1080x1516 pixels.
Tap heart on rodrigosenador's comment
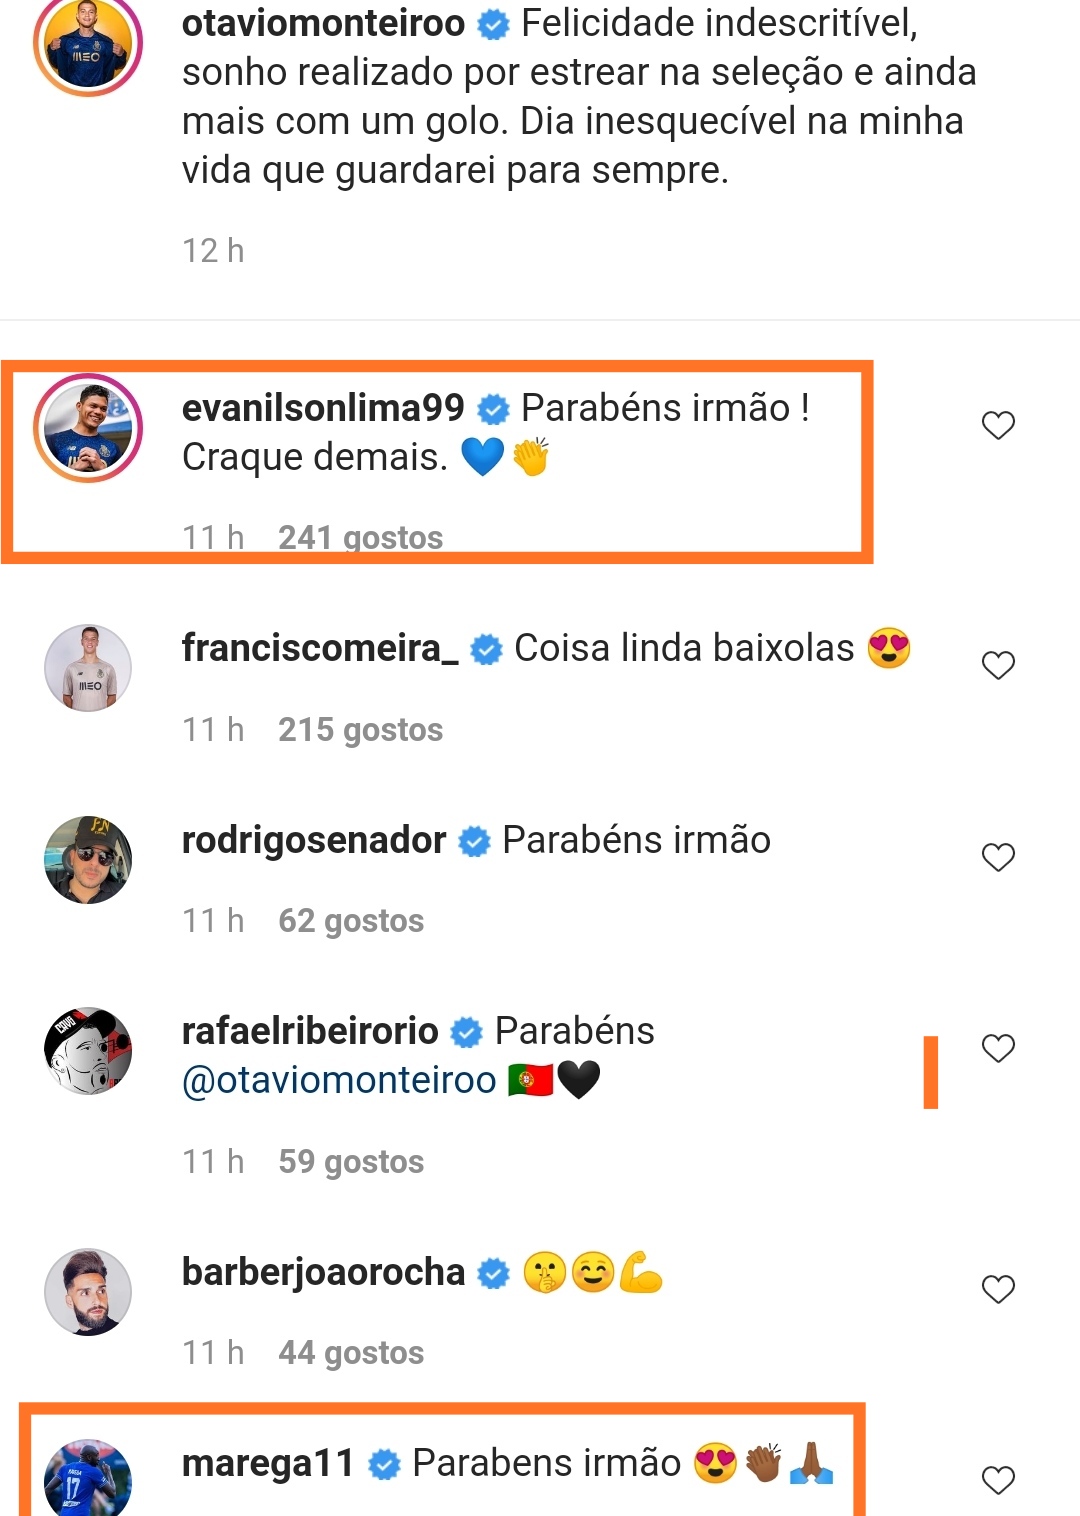click(998, 858)
